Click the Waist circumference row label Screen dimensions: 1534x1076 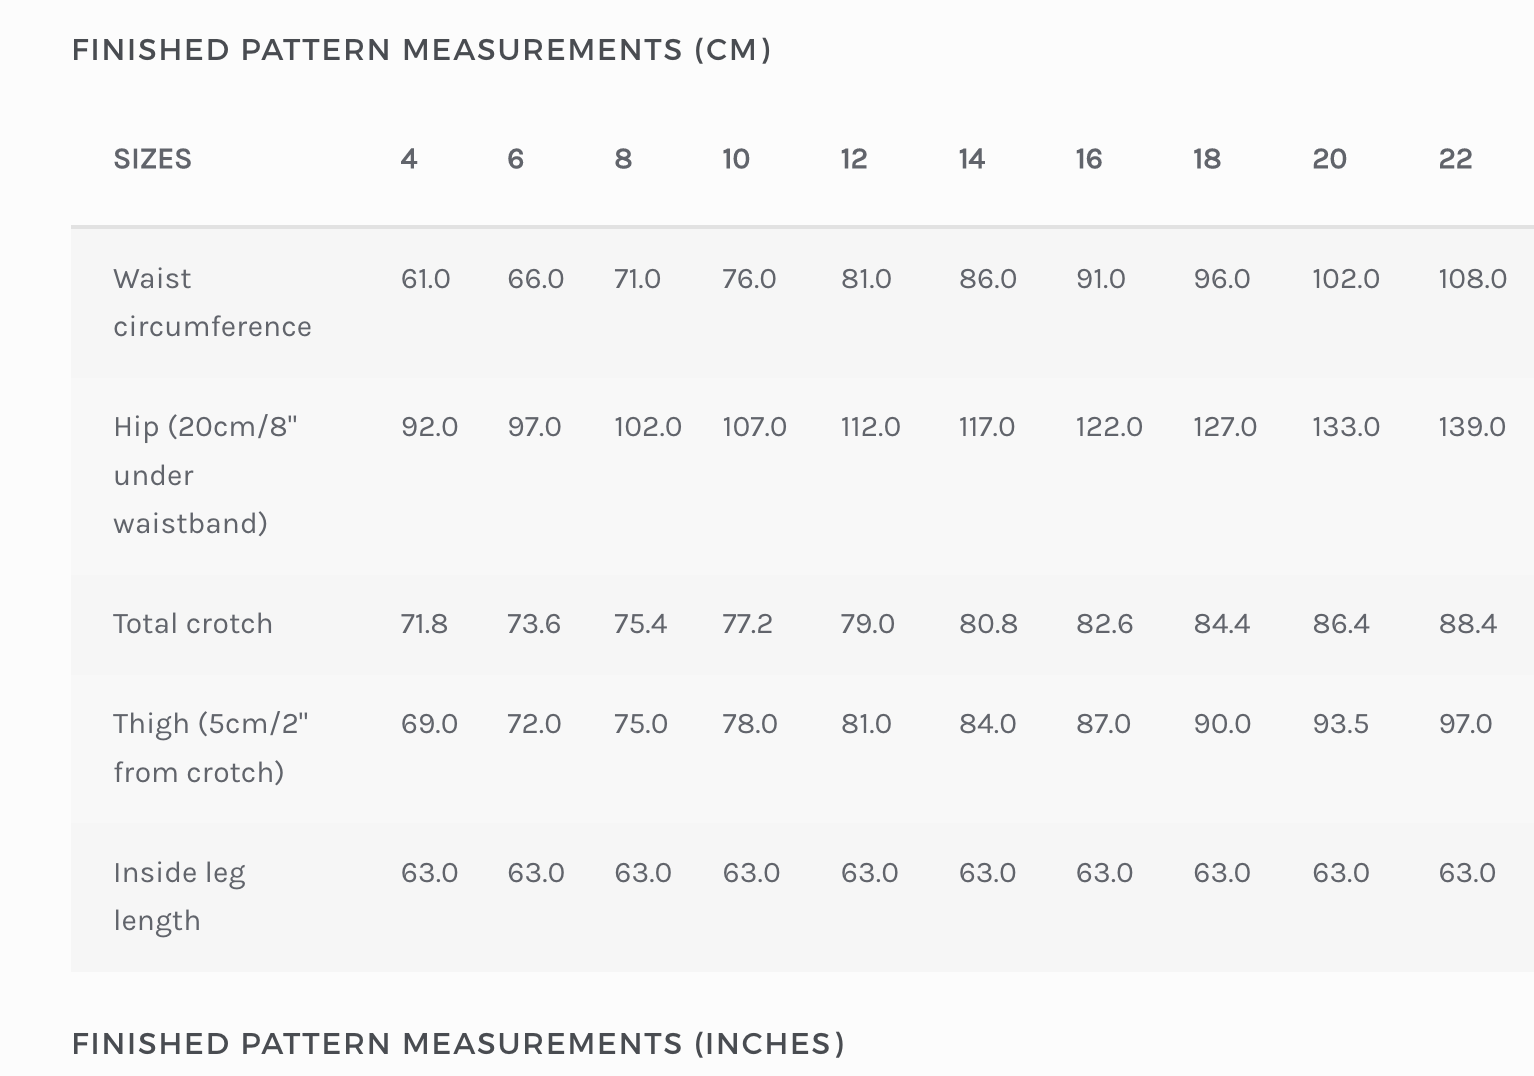(212, 302)
